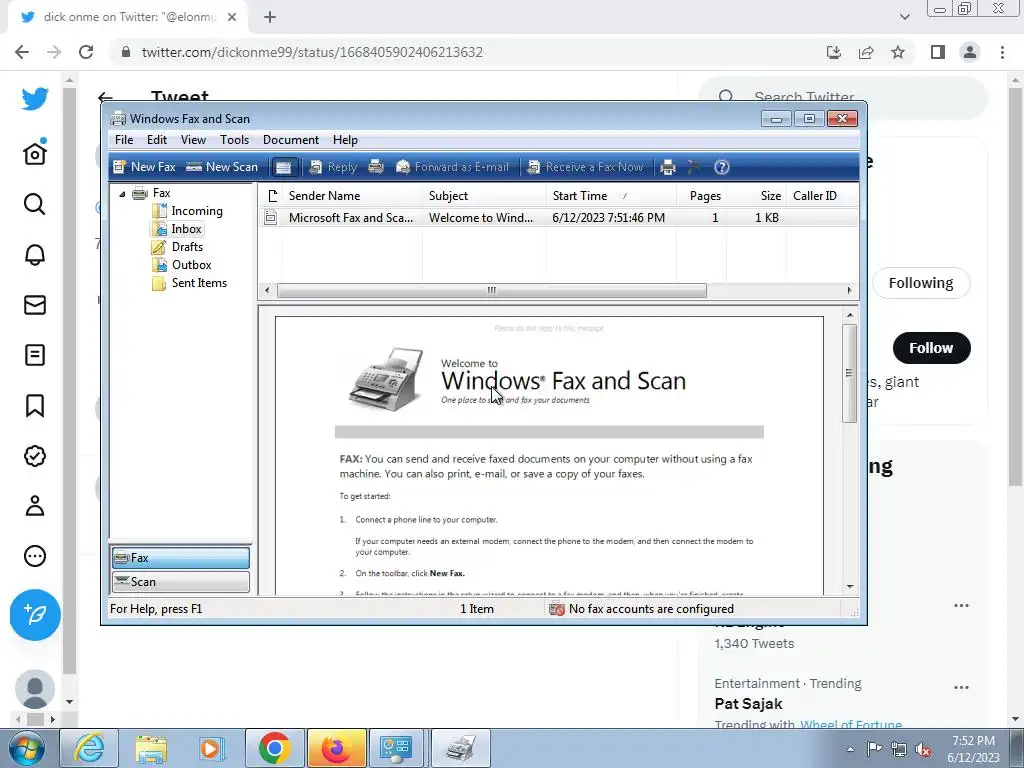Sort by Sender Name column

coord(353,196)
